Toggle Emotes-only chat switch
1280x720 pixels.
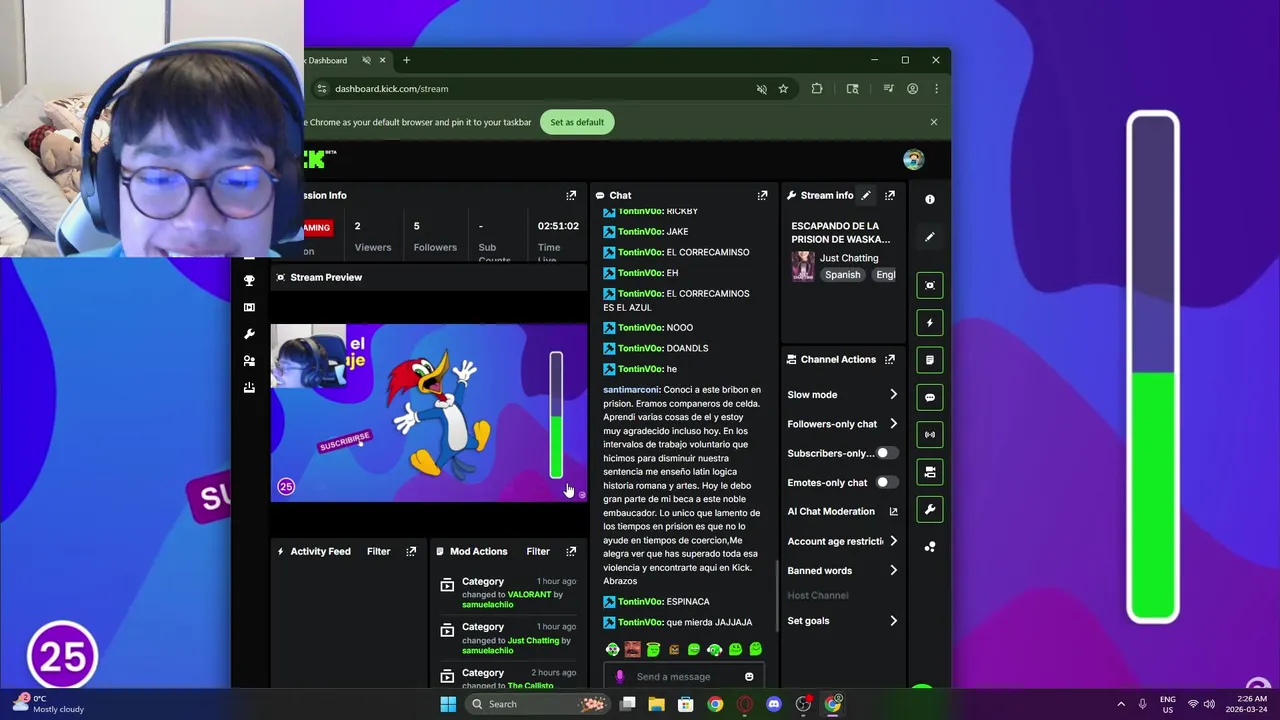click(x=887, y=482)
